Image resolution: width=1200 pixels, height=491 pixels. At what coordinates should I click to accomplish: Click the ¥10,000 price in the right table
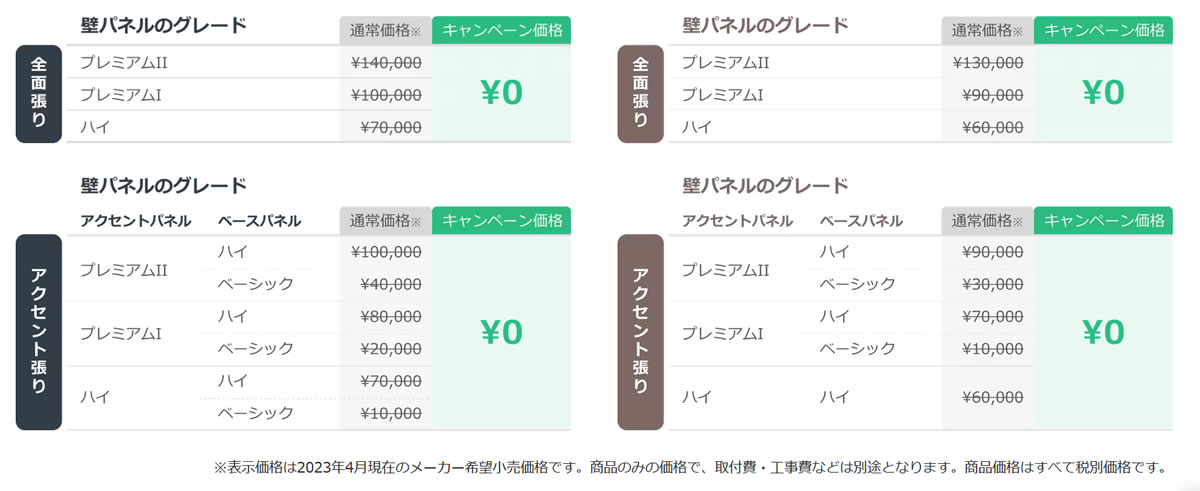pyautogui.click(x=992, y=348)
